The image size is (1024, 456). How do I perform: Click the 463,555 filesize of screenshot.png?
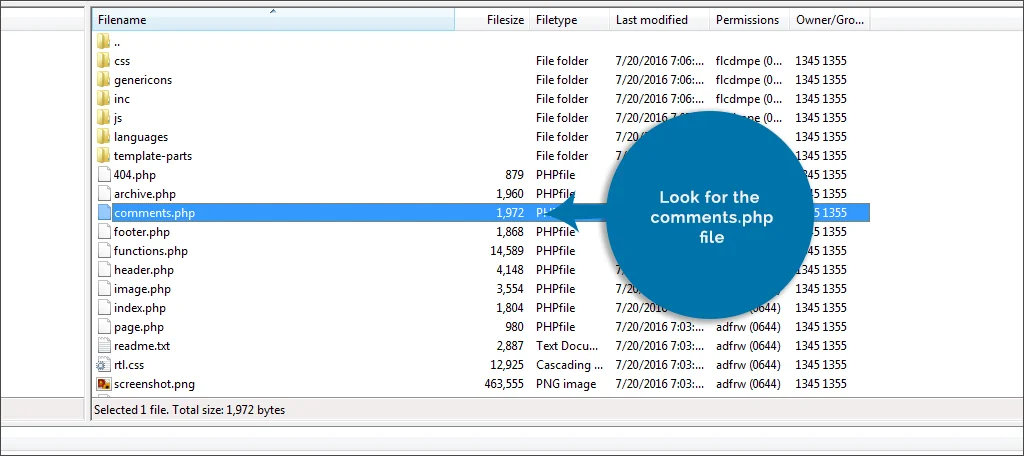[504, 383]
